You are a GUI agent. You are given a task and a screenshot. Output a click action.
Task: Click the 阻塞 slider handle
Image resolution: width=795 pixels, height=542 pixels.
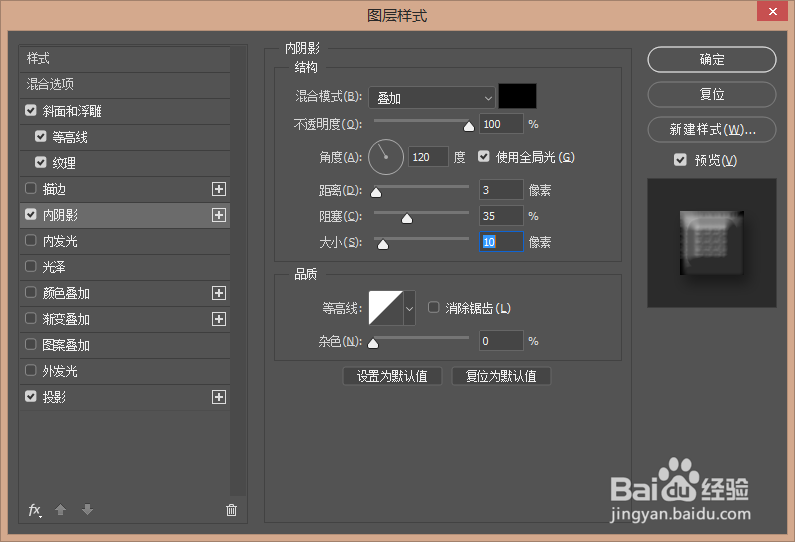point(407,219)
